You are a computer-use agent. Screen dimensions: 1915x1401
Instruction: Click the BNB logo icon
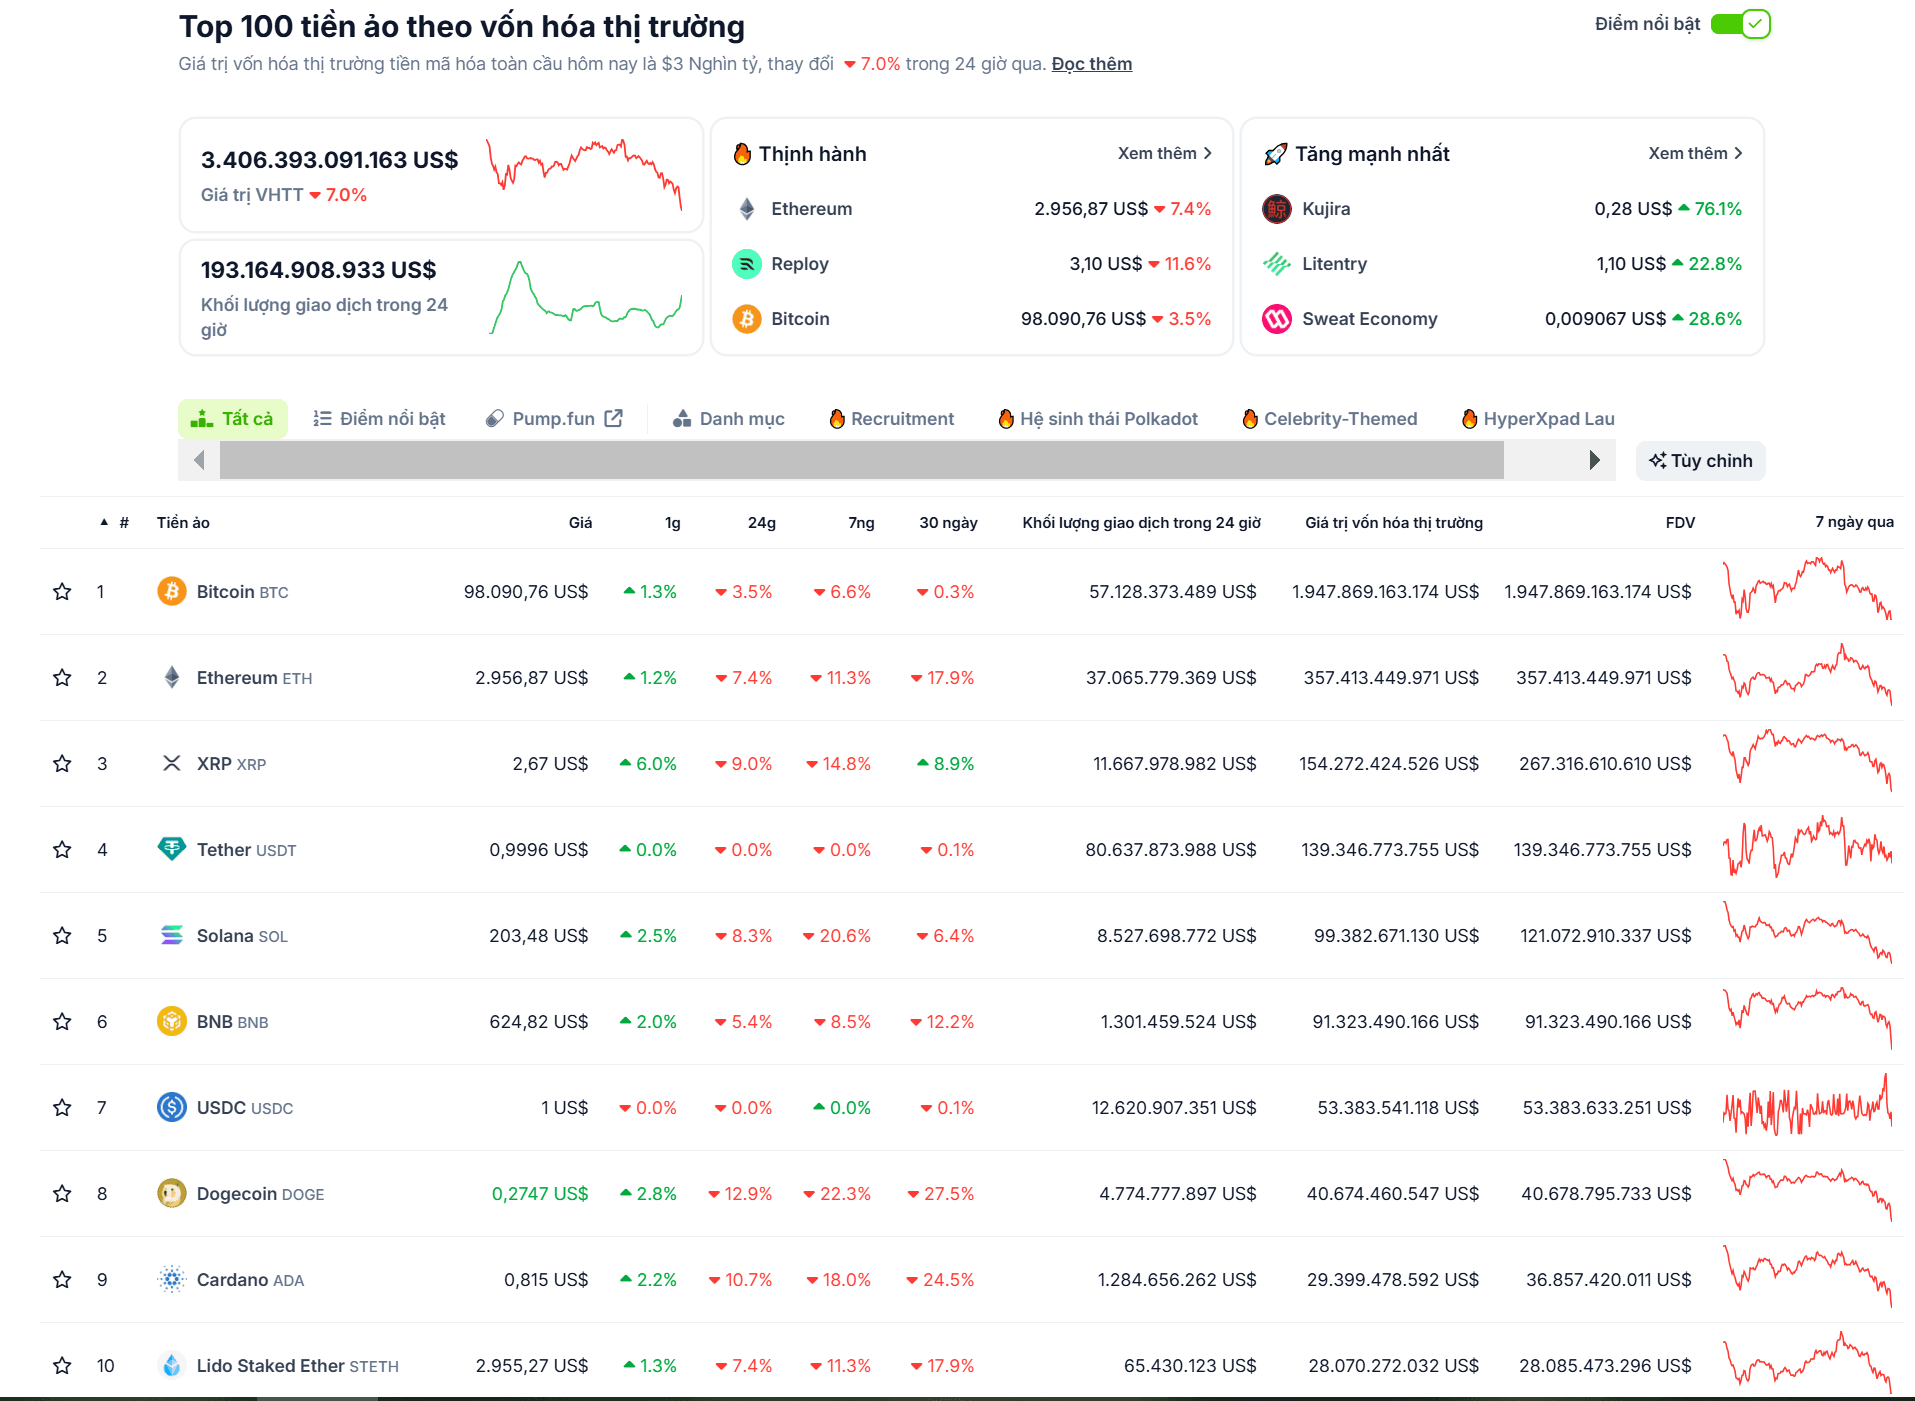(172, 1021)
